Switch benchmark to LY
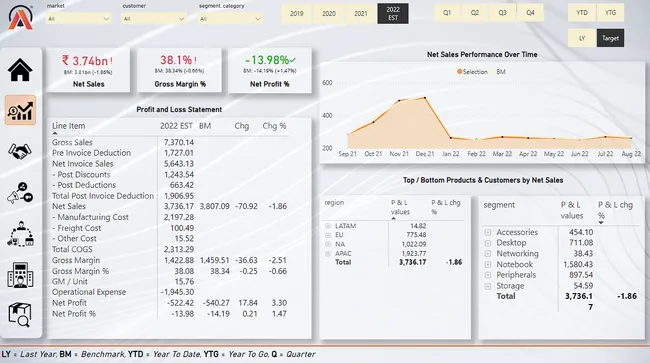This screenshot has height=363, width=650. (x=582, y=38)
